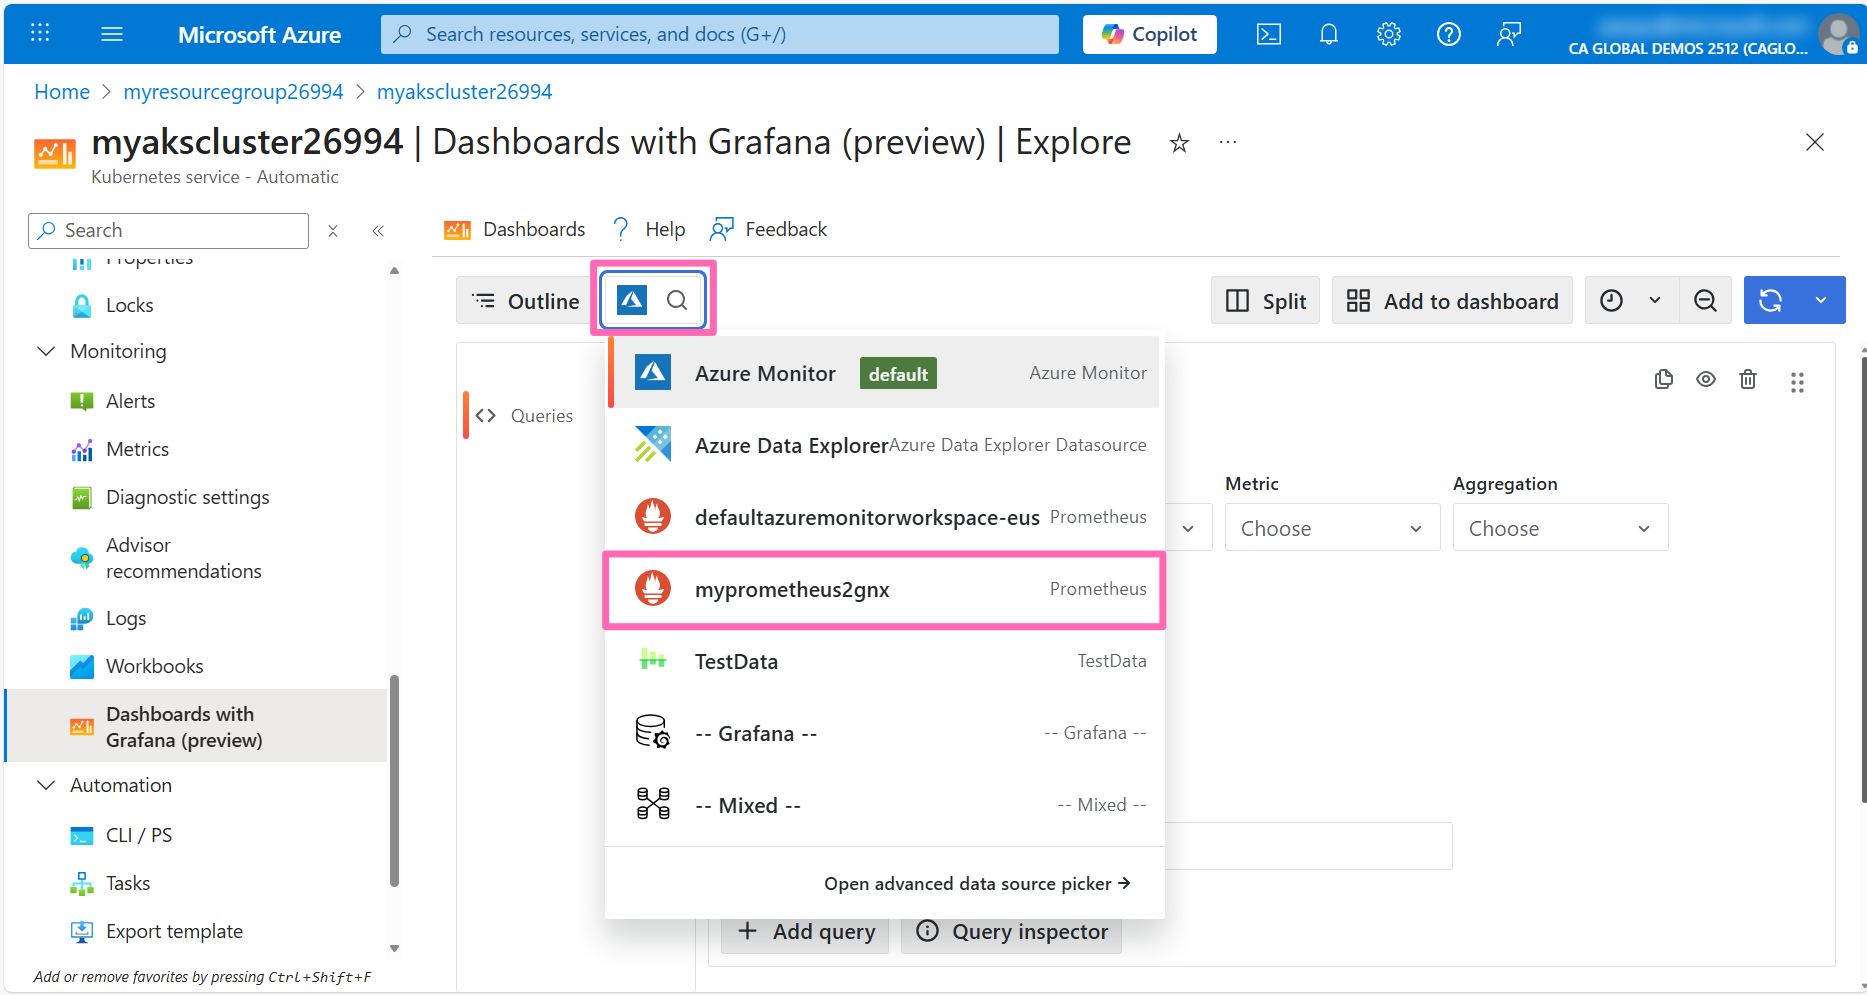The width and height of the screenshot is (1867, 995).
Task: Click the refresh query button
Action: coord(1770,301)
